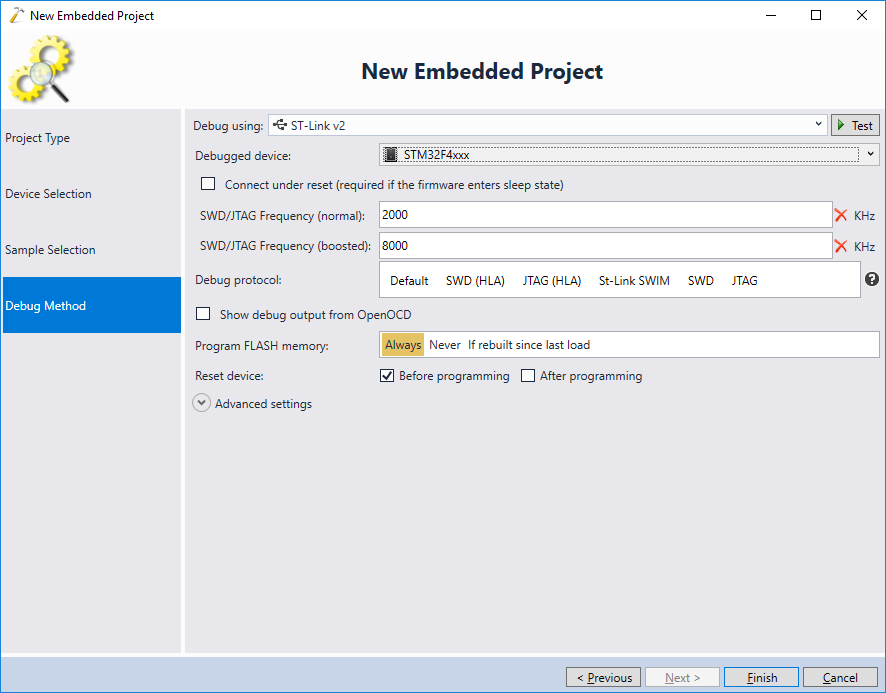Set Program FLASH memory to Always

point(403,345)
